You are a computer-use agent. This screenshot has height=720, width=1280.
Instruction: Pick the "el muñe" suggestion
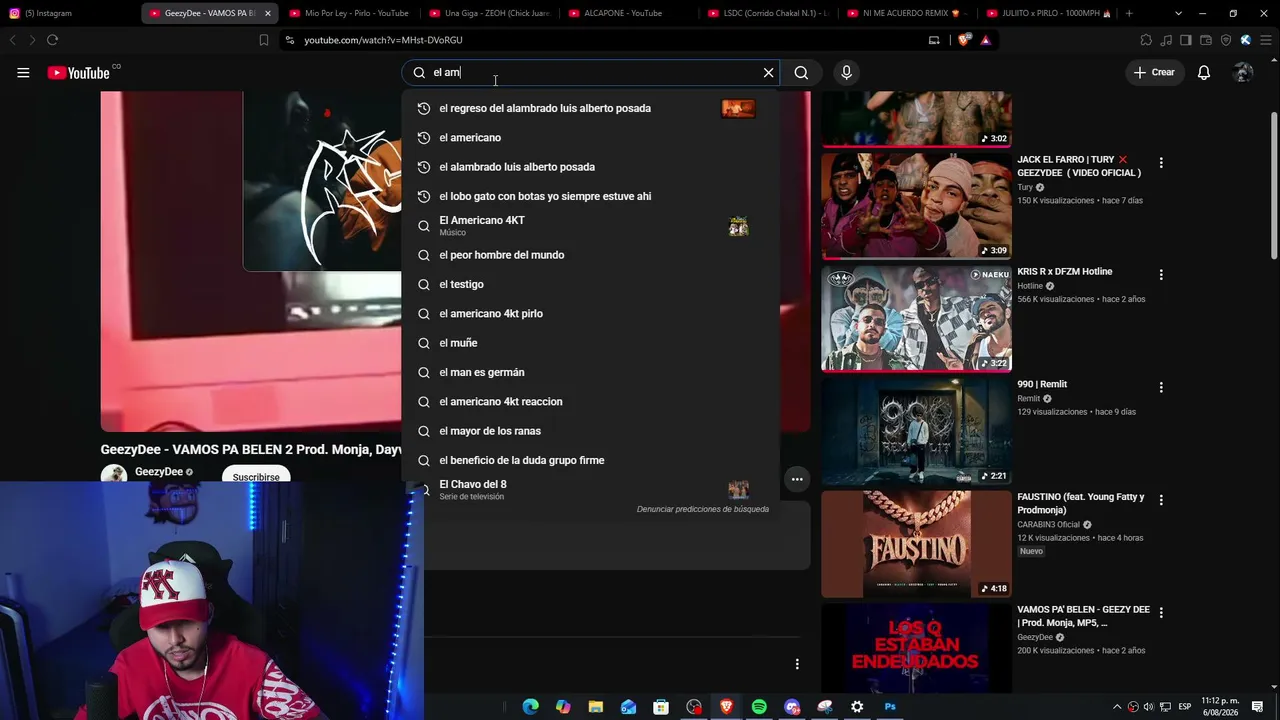tap(590, 343)
